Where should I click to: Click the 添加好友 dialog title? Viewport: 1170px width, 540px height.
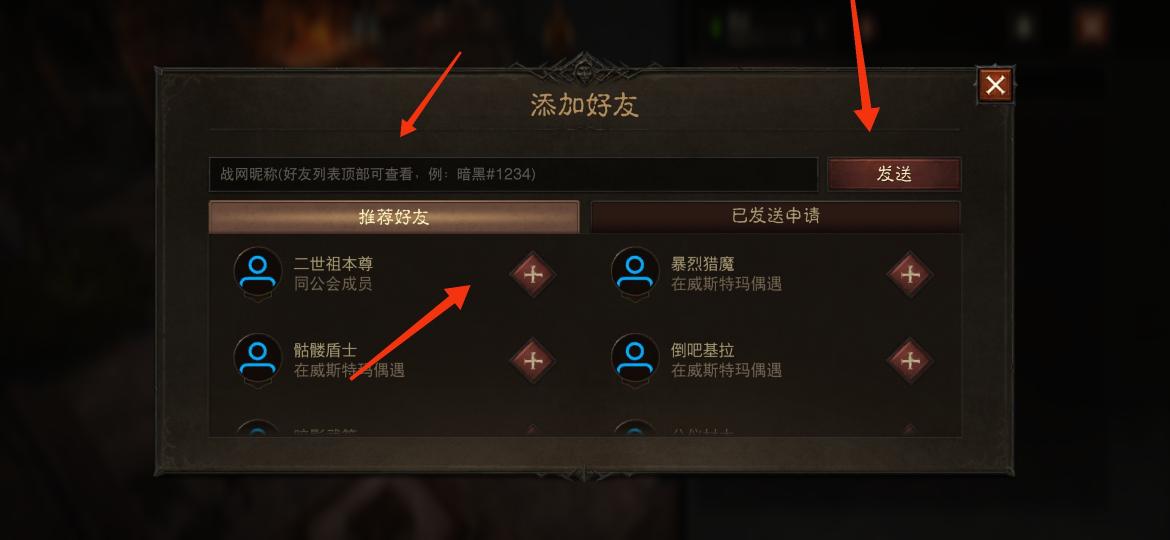pos(584,105)
